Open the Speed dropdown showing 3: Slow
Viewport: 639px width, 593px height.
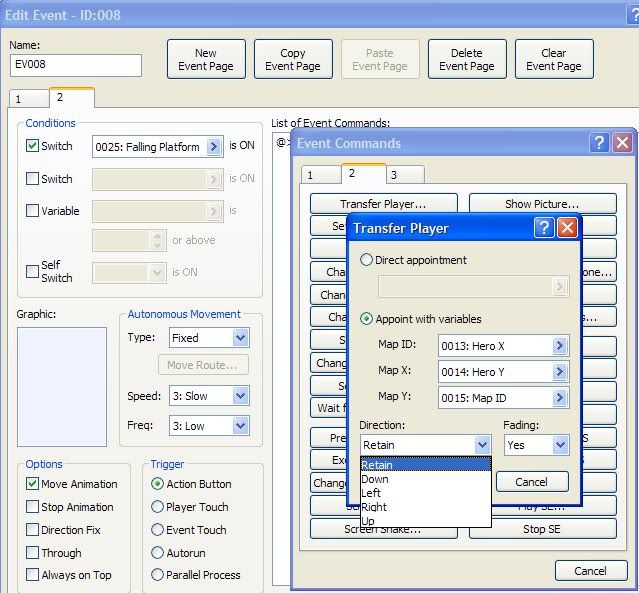[x=240, y=396]
